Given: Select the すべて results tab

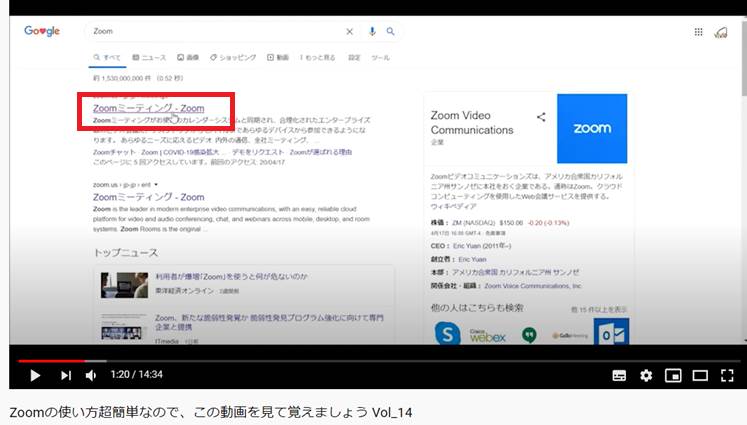Looking at the screenshot, I should coord(107,58).
